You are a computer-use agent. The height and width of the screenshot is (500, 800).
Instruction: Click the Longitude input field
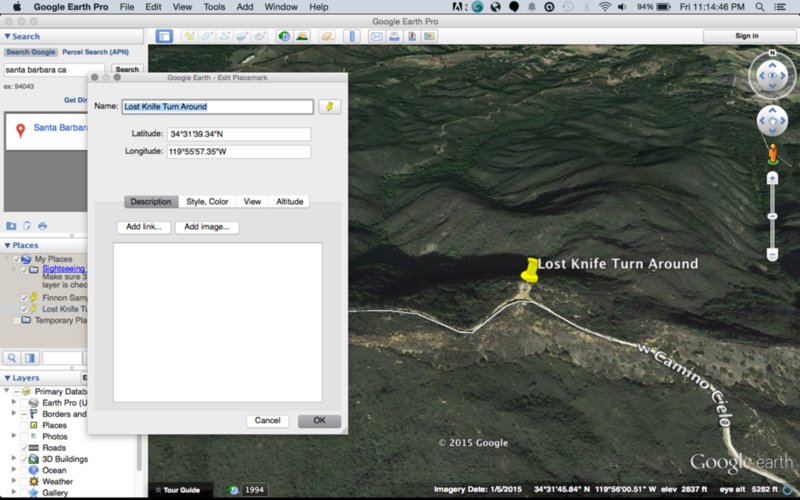[x=239, y=152]
